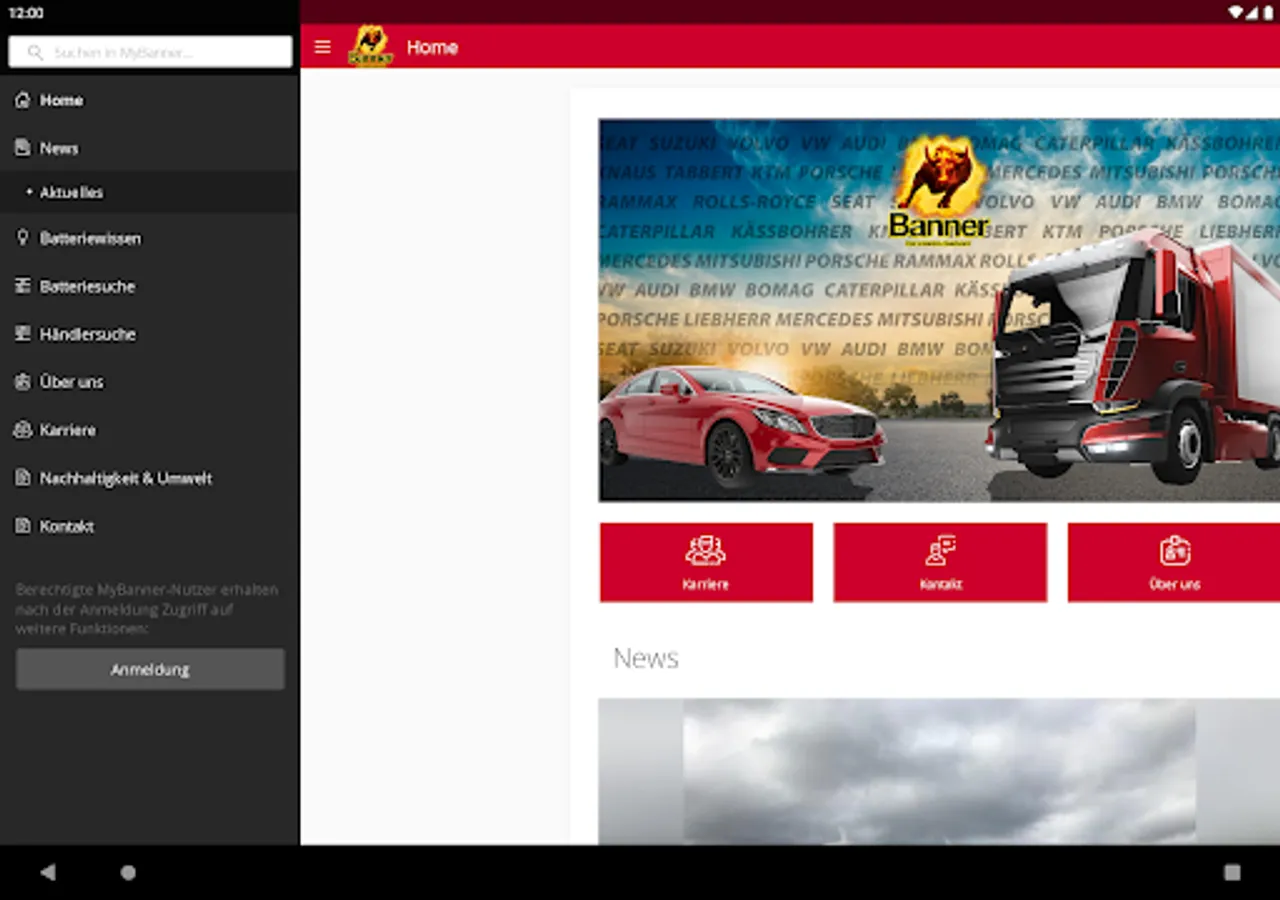The height and width of the screenshot is (900, 1280).
Task: Click the Anmeldung login button
Action: (x=150, y=669)
